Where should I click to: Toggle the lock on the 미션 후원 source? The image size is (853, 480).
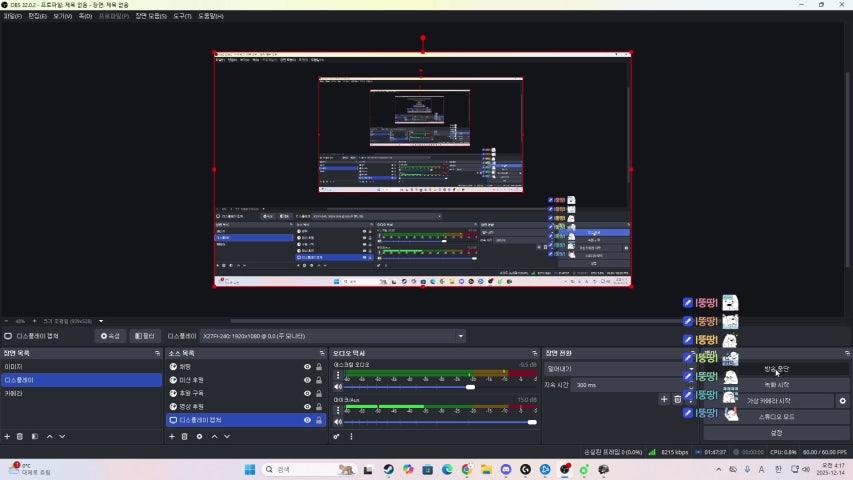[x=321, y=380]
